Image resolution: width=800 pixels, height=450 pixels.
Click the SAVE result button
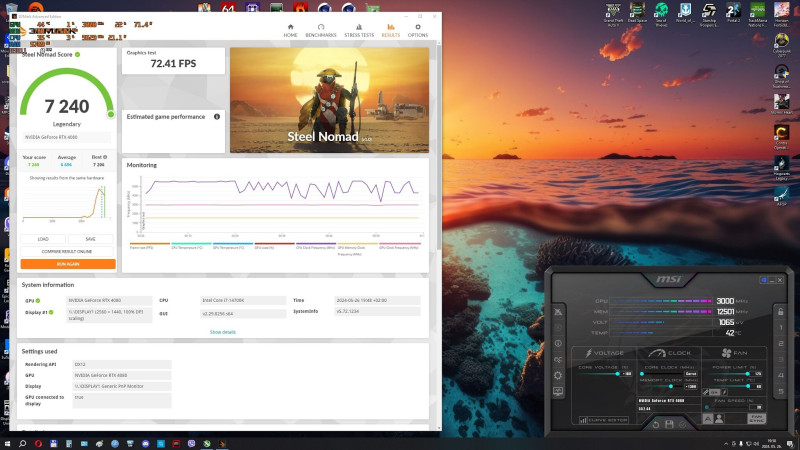tap(90, 239)
